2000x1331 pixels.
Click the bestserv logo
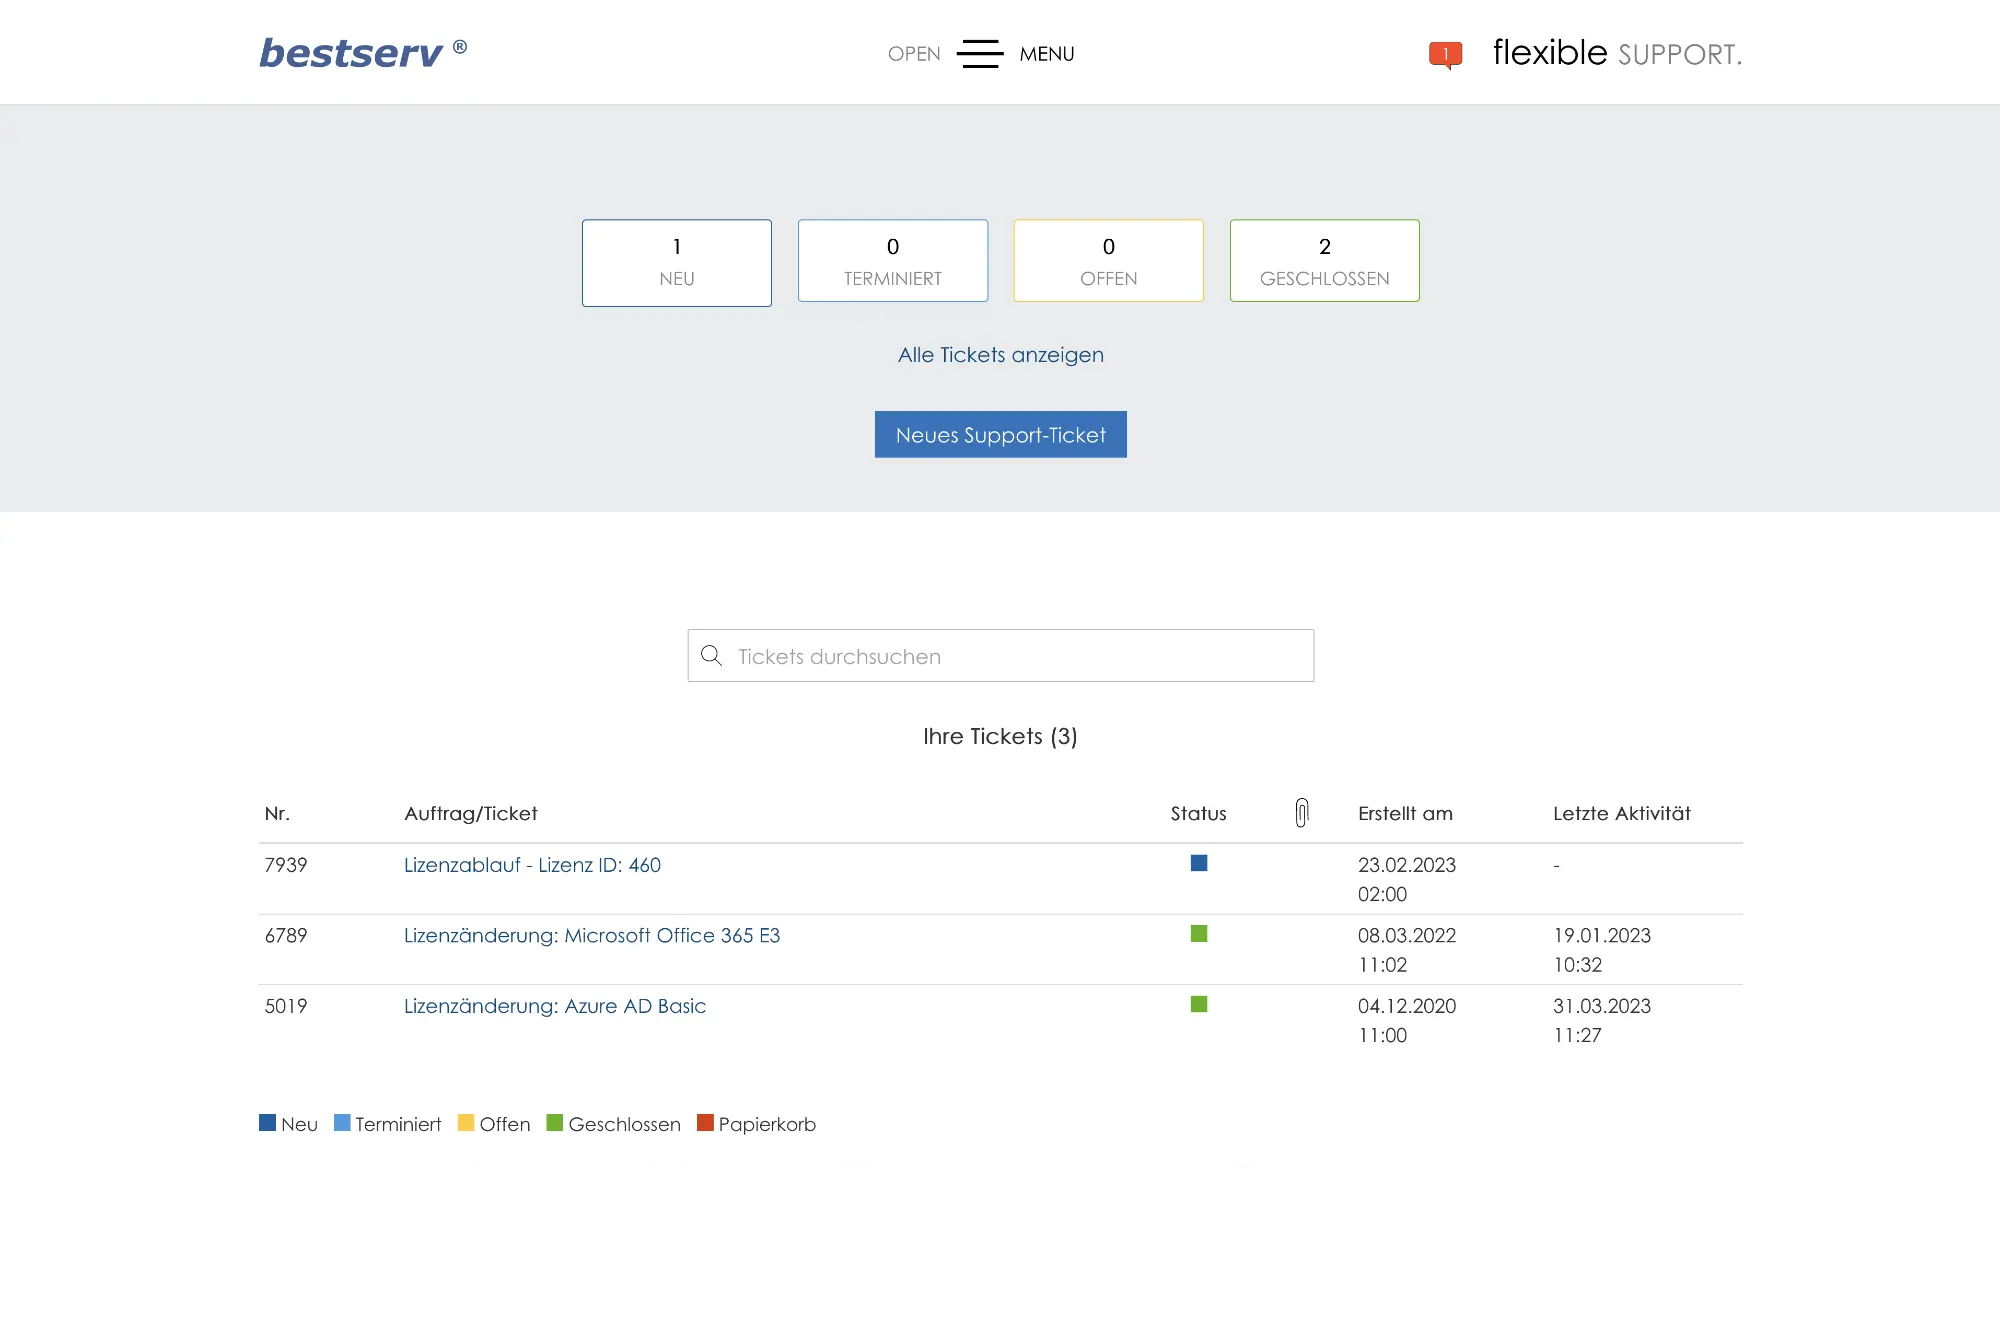pyautogui.click(x=363, y=53)
